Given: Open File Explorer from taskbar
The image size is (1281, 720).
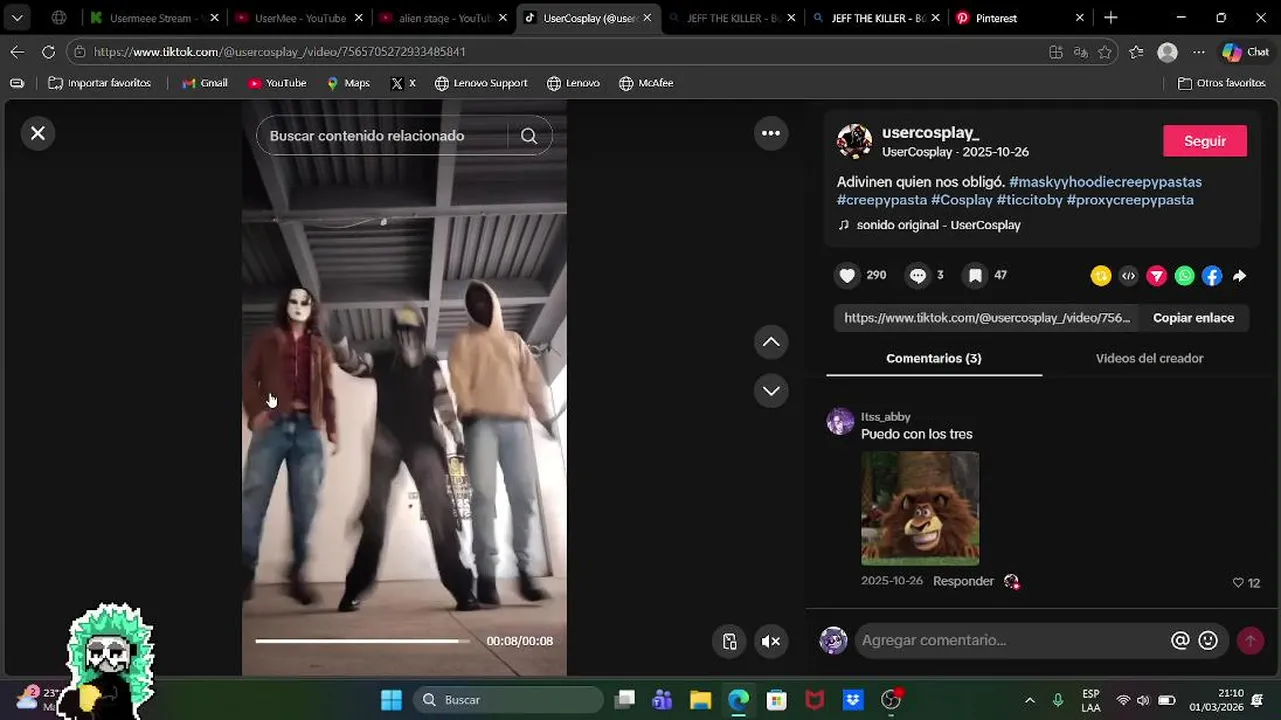Looking at the screenshot, I should click(700, 700).
